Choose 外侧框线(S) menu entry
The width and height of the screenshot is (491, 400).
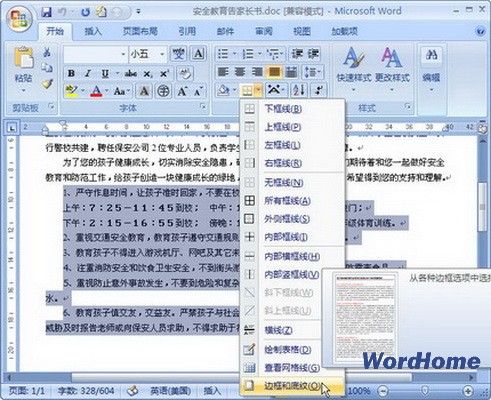pos(292,219)
